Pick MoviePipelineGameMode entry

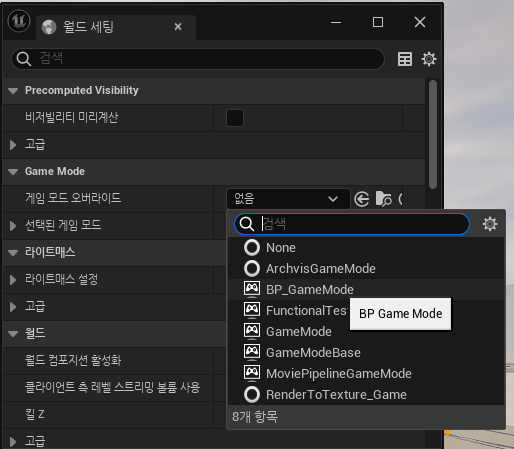pos(366,374)
